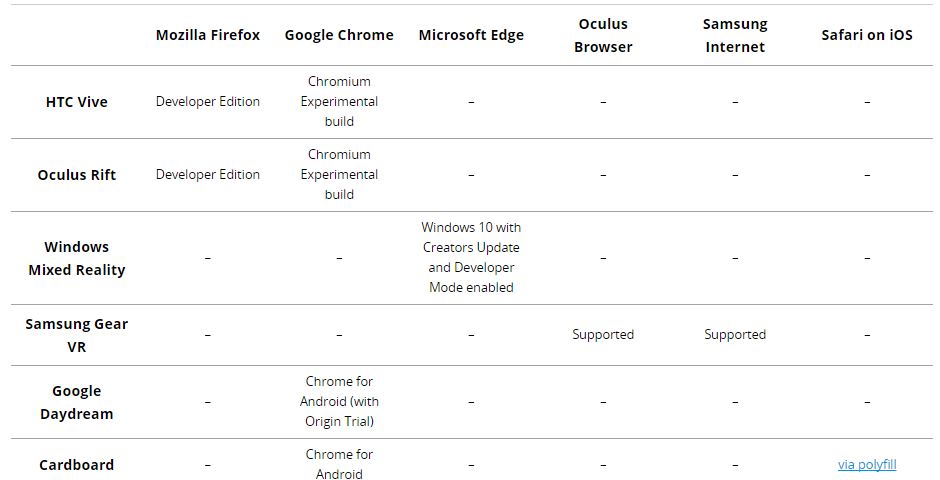Click the Samsung Internet column header
This screenshot has width=940, height=480.
[x=735, y=35]
